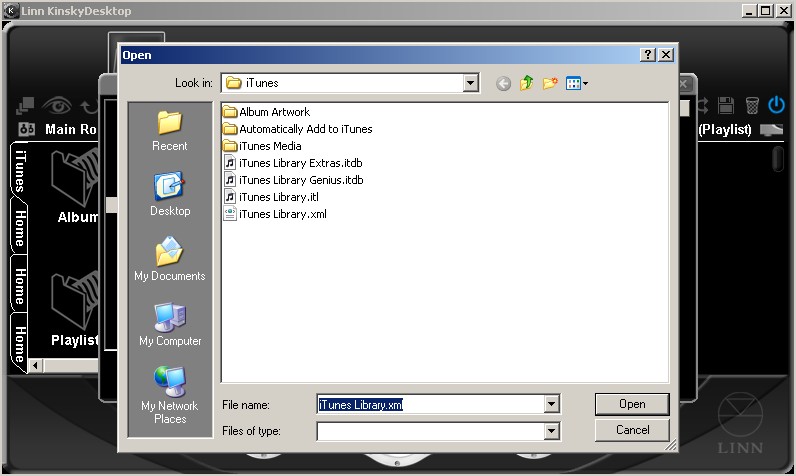Image resolution: width=796 pixels, height=476 pixels.
Task: Expand the Files of type dropdown
Action: pyautogui.click(x=552, y=431)
